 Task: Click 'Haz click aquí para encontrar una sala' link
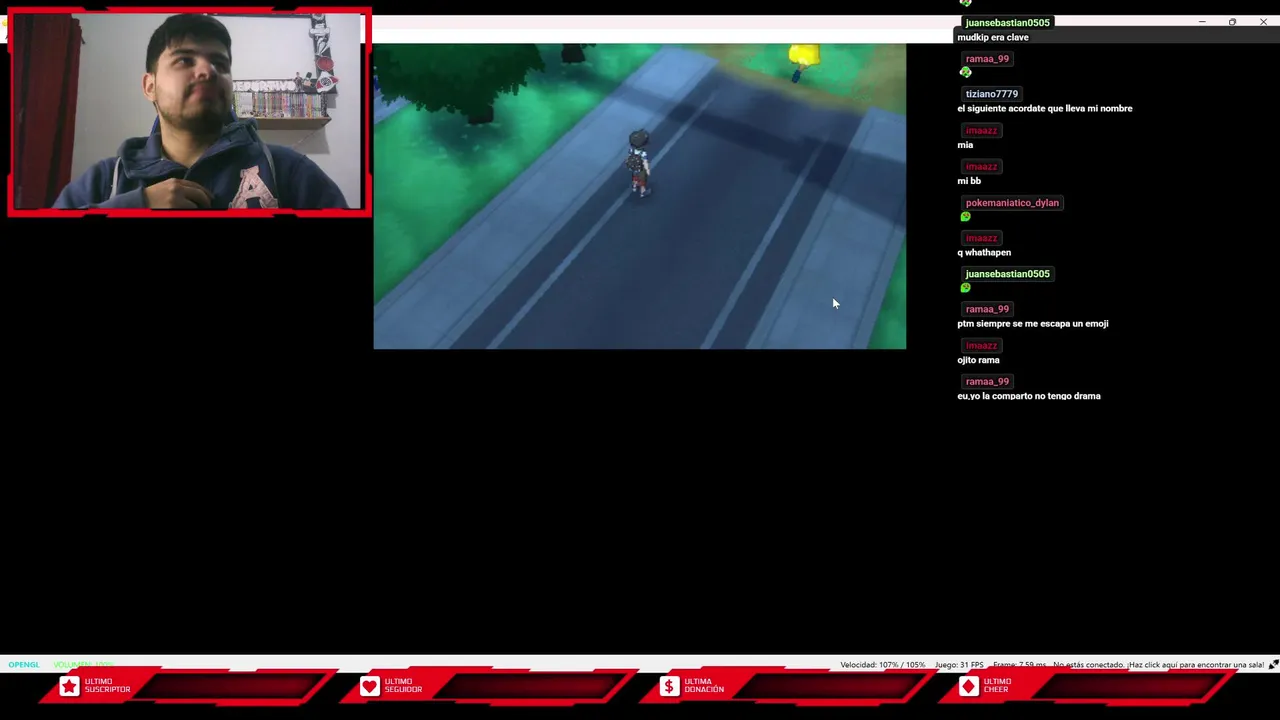(x=1195, y=665)
